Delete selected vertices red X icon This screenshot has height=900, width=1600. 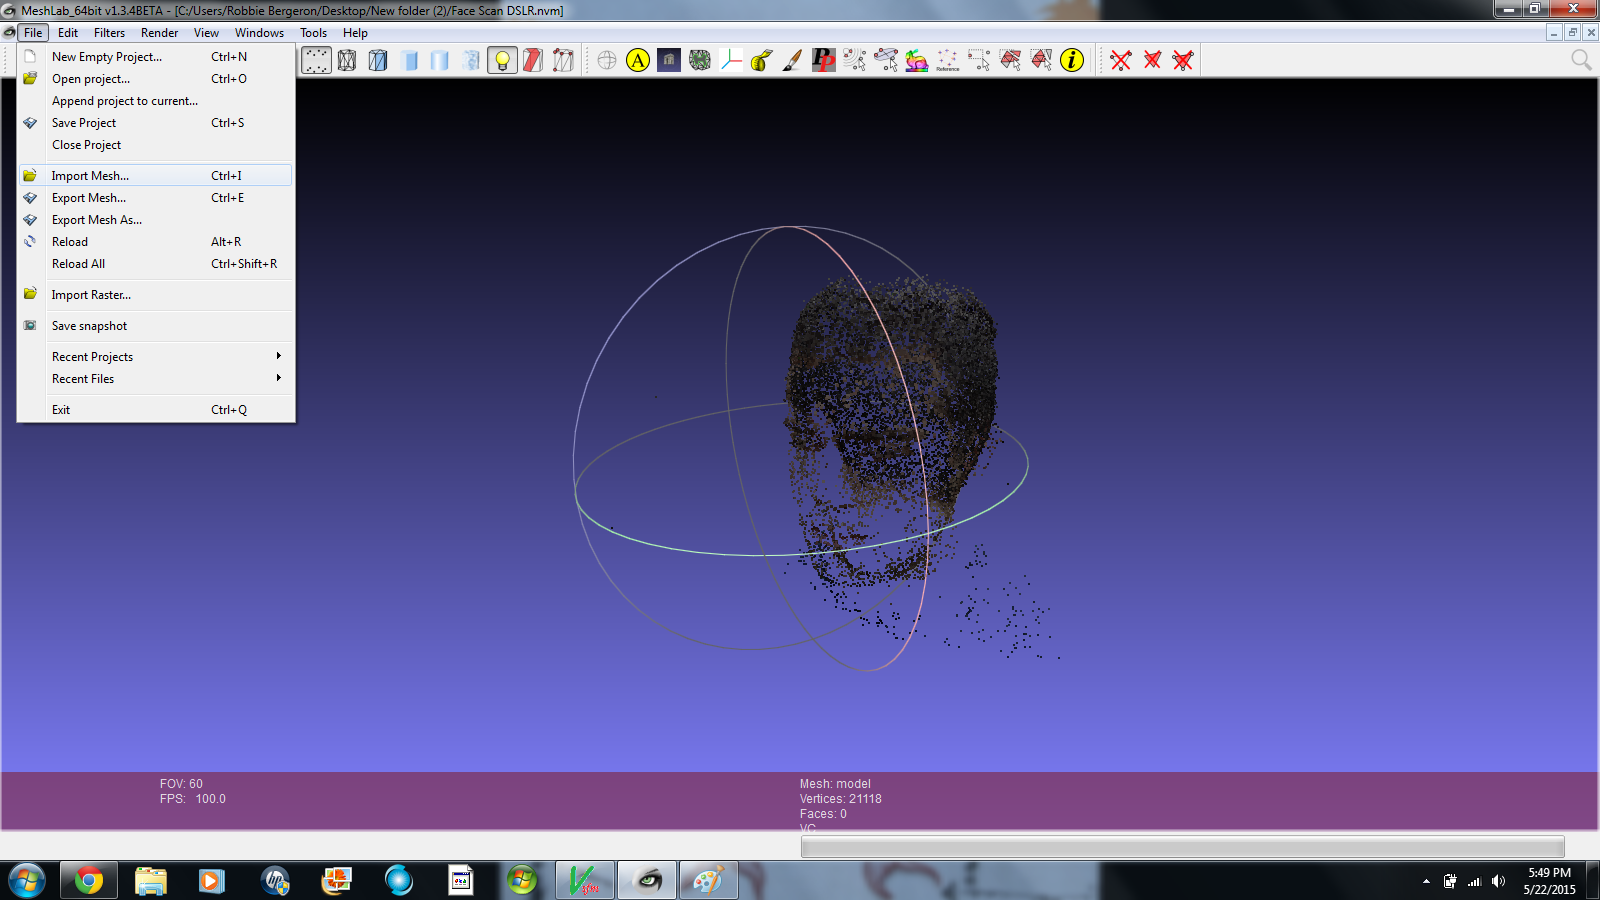[x=1121, y=60]
